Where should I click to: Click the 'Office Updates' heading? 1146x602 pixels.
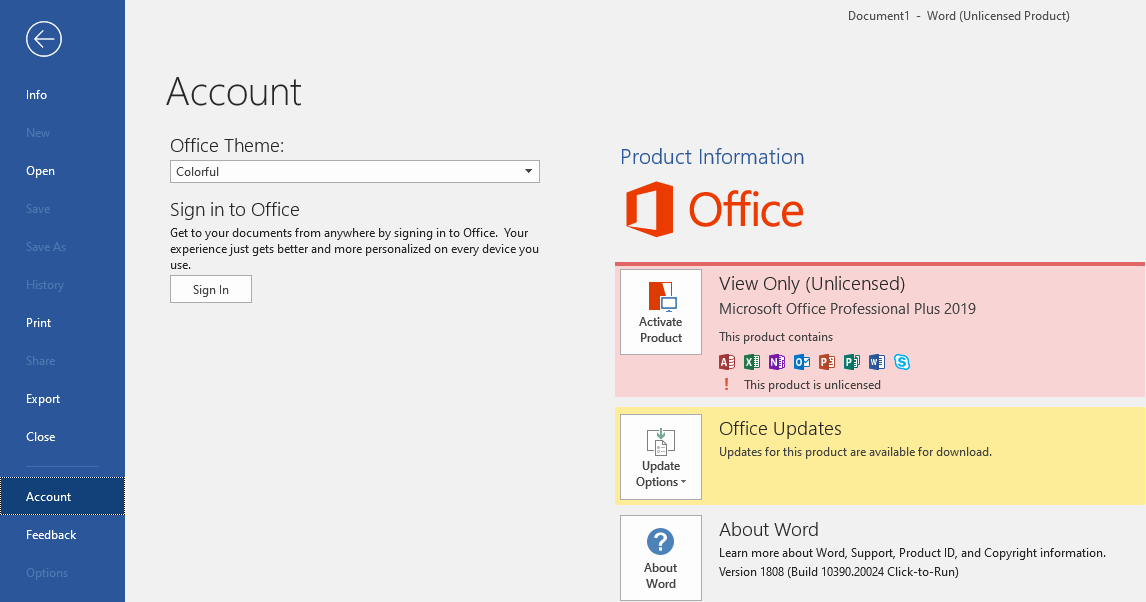coord(780,428)
